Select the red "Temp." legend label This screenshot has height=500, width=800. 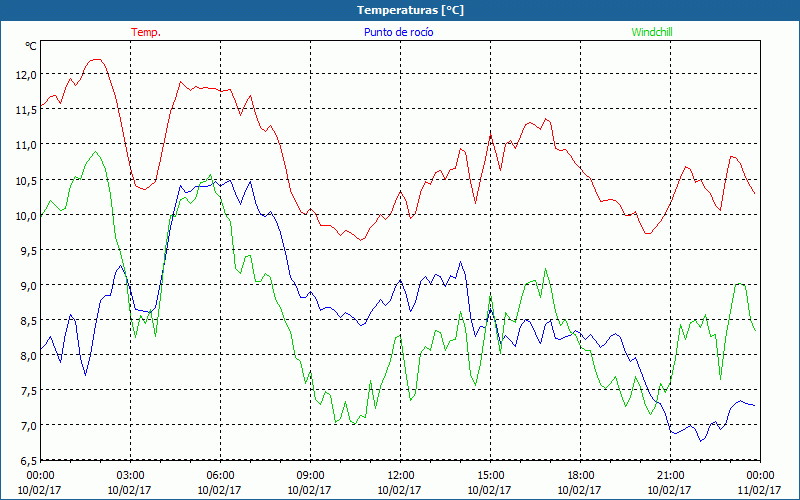click(146, 32)
